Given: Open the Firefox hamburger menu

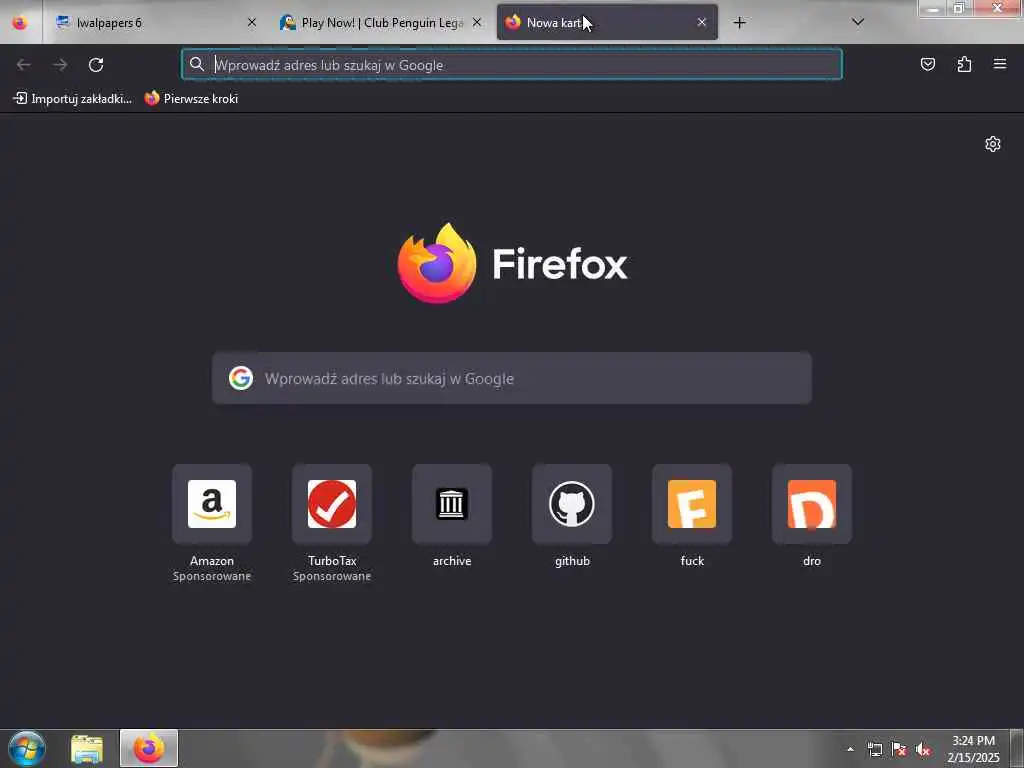Looking at the screenshot, I should [x=1000, y=64].
